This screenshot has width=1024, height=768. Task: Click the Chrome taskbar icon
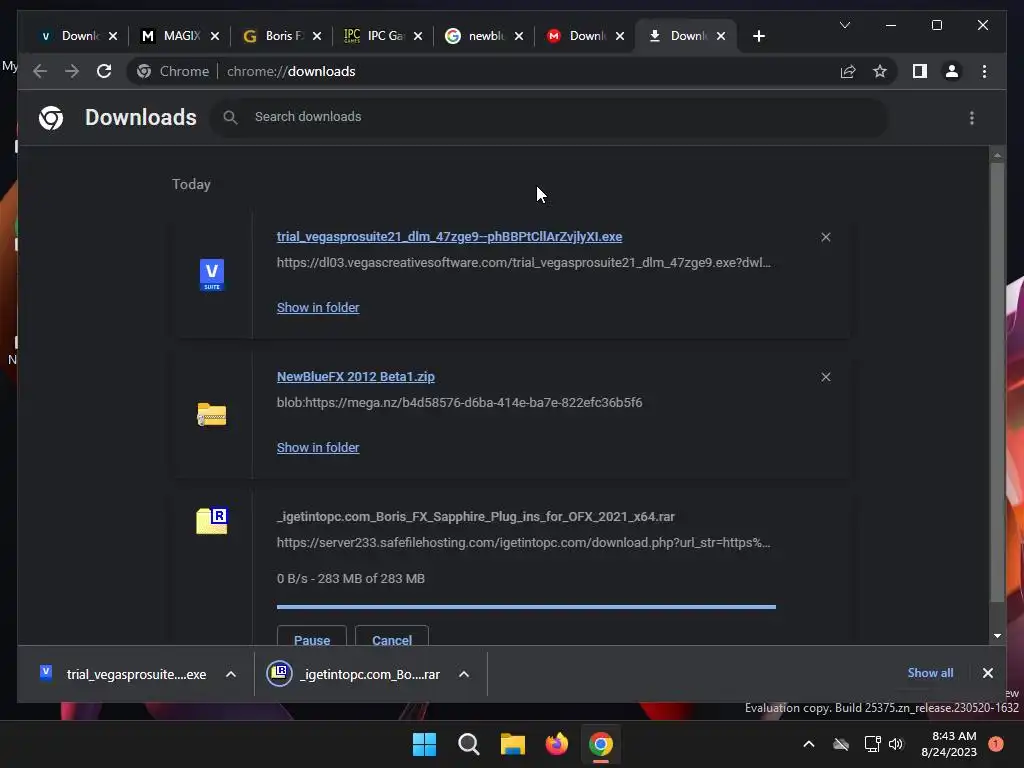point(601,744)
